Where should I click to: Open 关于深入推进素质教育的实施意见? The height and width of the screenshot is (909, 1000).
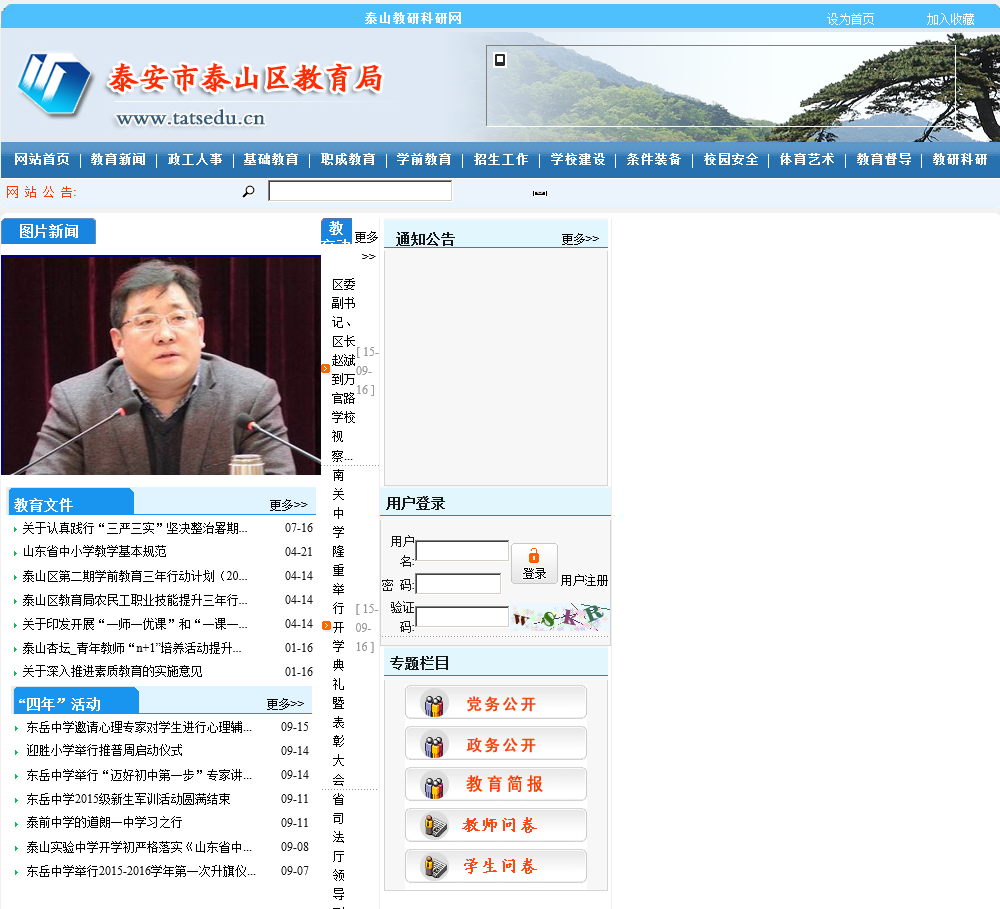112,671
